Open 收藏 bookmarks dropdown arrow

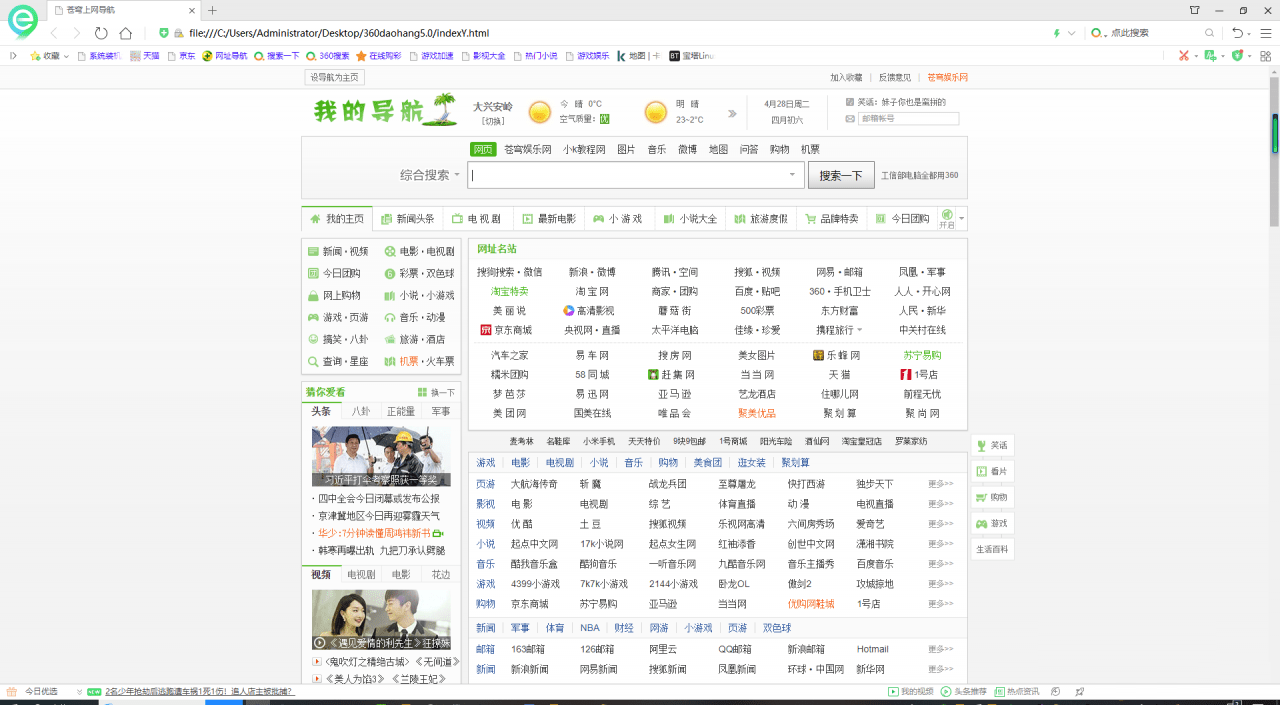coord(66,56)
